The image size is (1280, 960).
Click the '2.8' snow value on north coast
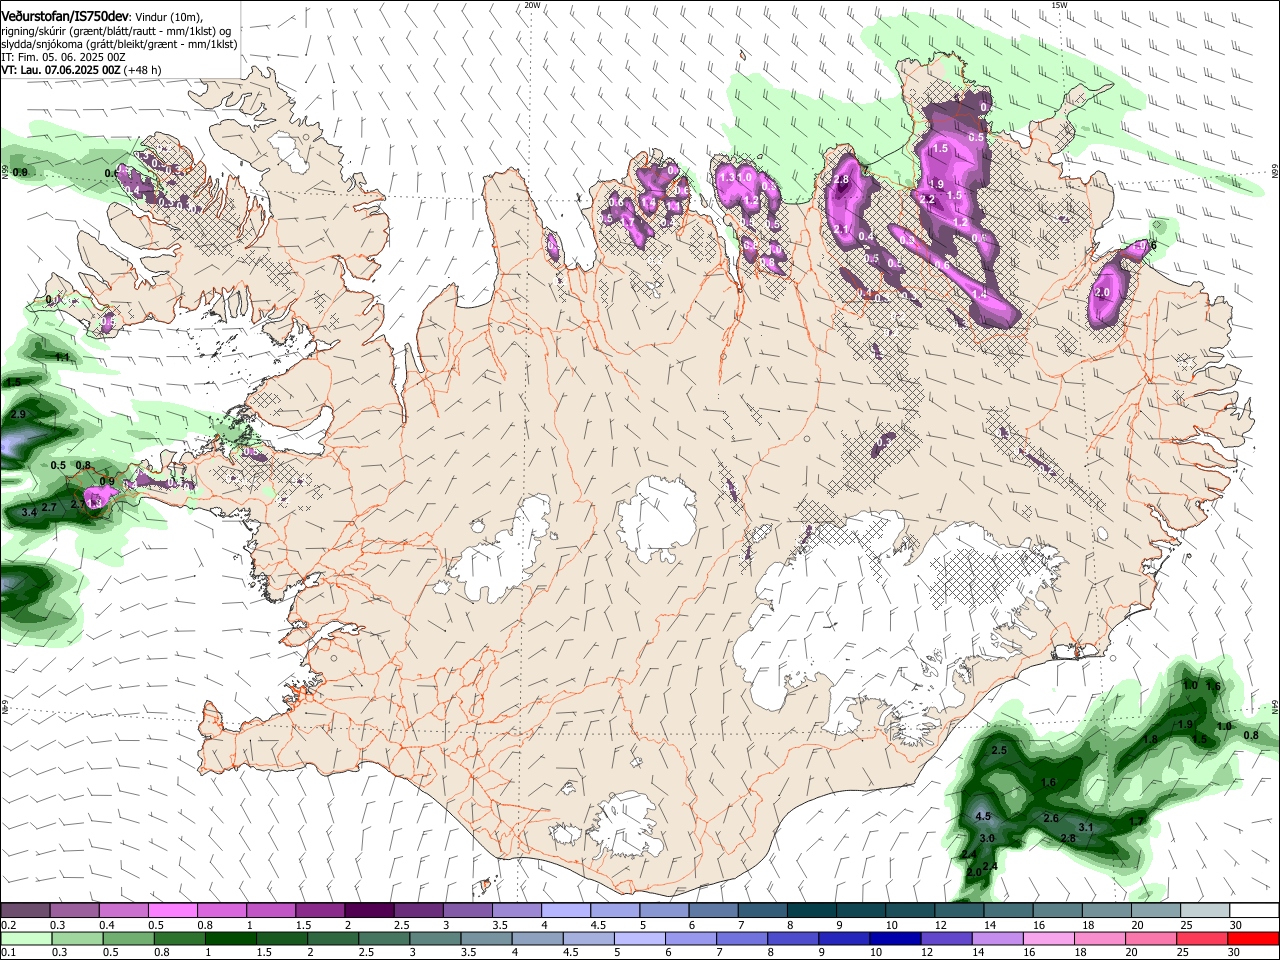coord(841,180)
